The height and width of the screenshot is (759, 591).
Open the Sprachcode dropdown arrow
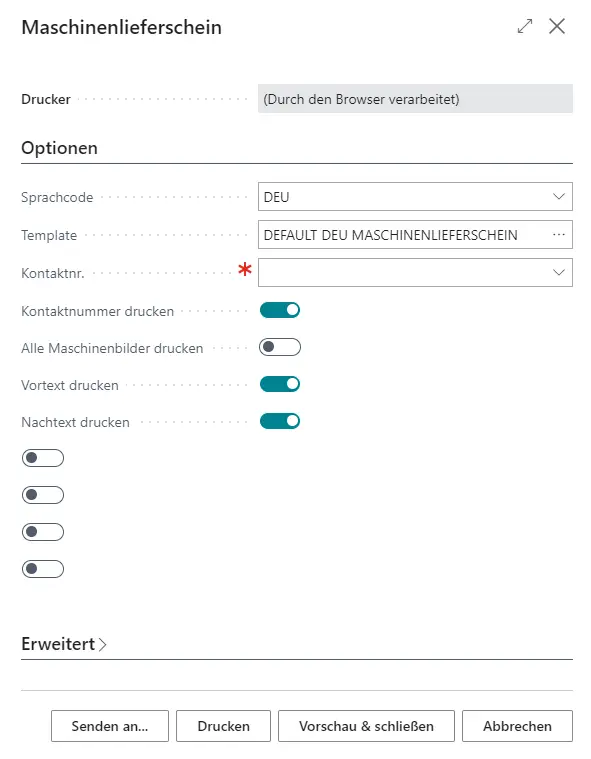559,197
